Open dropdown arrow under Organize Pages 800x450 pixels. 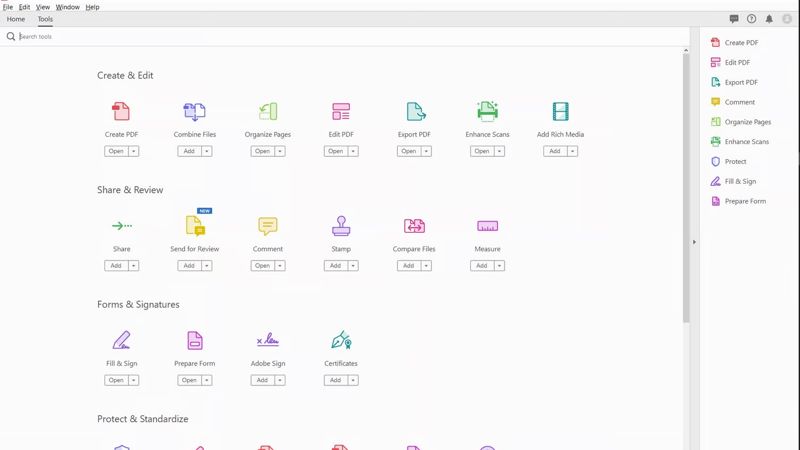tap(280, 151)
